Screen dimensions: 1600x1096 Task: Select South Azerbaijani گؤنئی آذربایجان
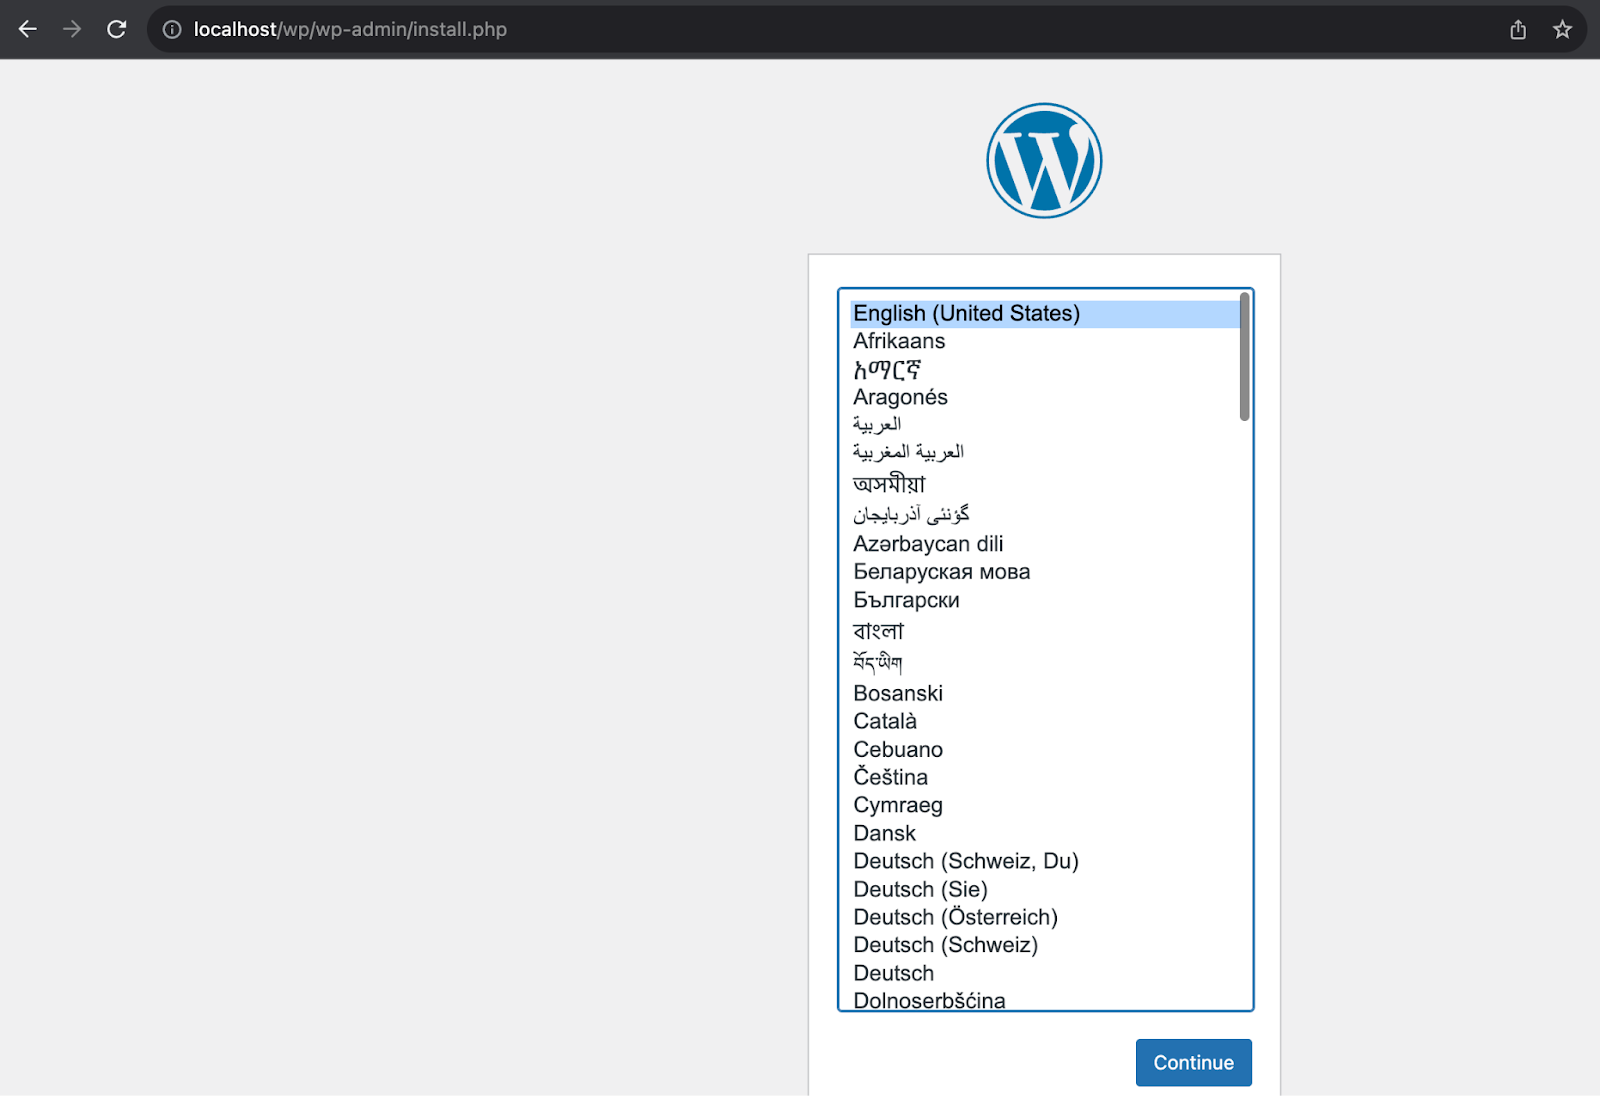pos(1045,515)
